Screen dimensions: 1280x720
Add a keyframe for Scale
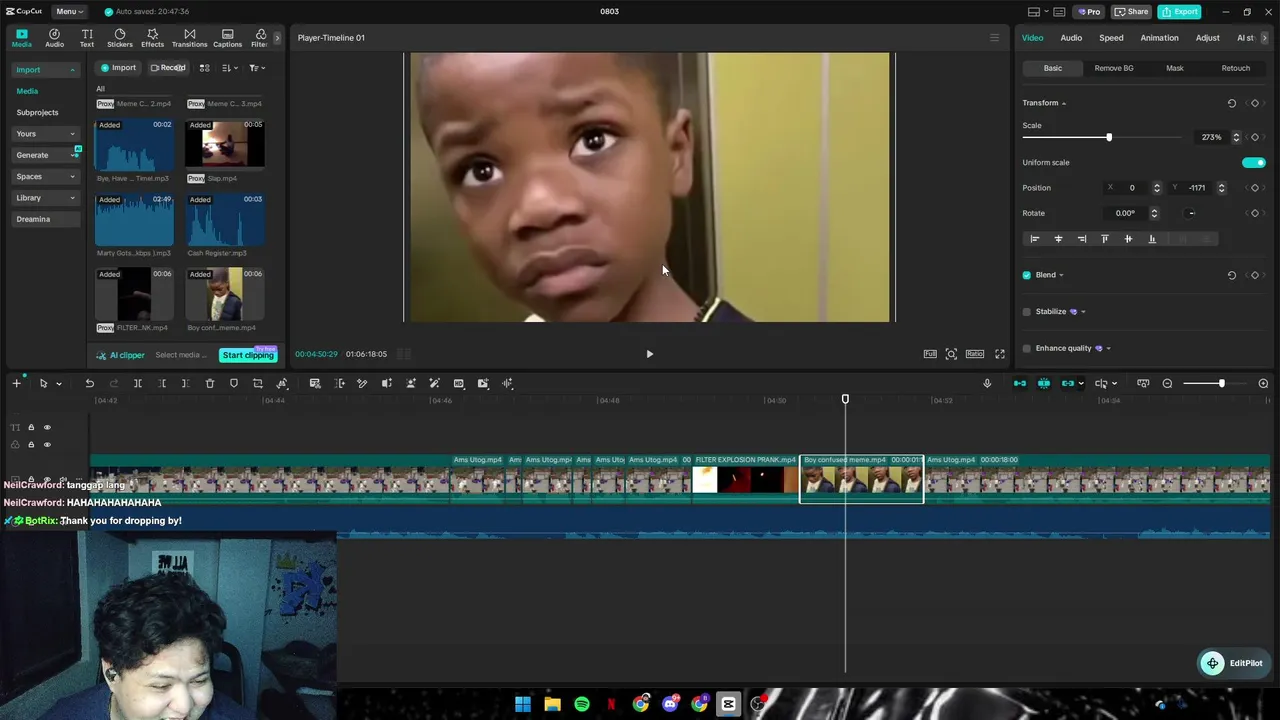pyautogui.click(x=1255, y=137)
